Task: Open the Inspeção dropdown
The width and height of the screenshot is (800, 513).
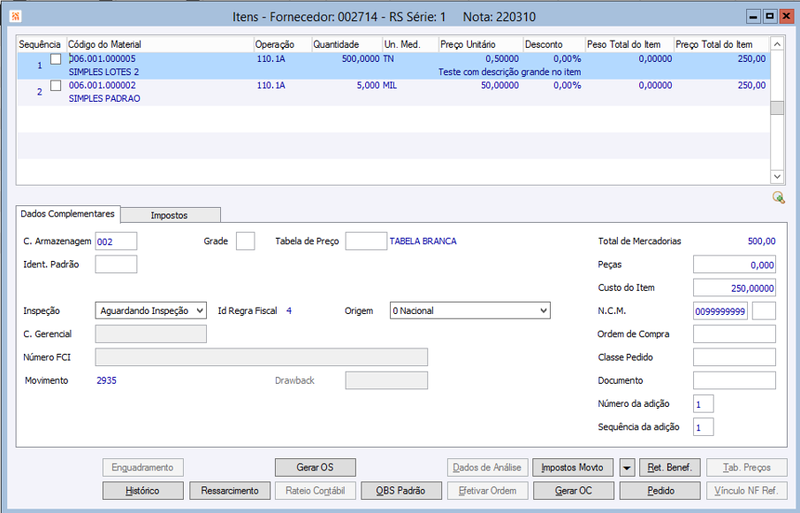Action: pyautogui.click(x=151, y=310)
